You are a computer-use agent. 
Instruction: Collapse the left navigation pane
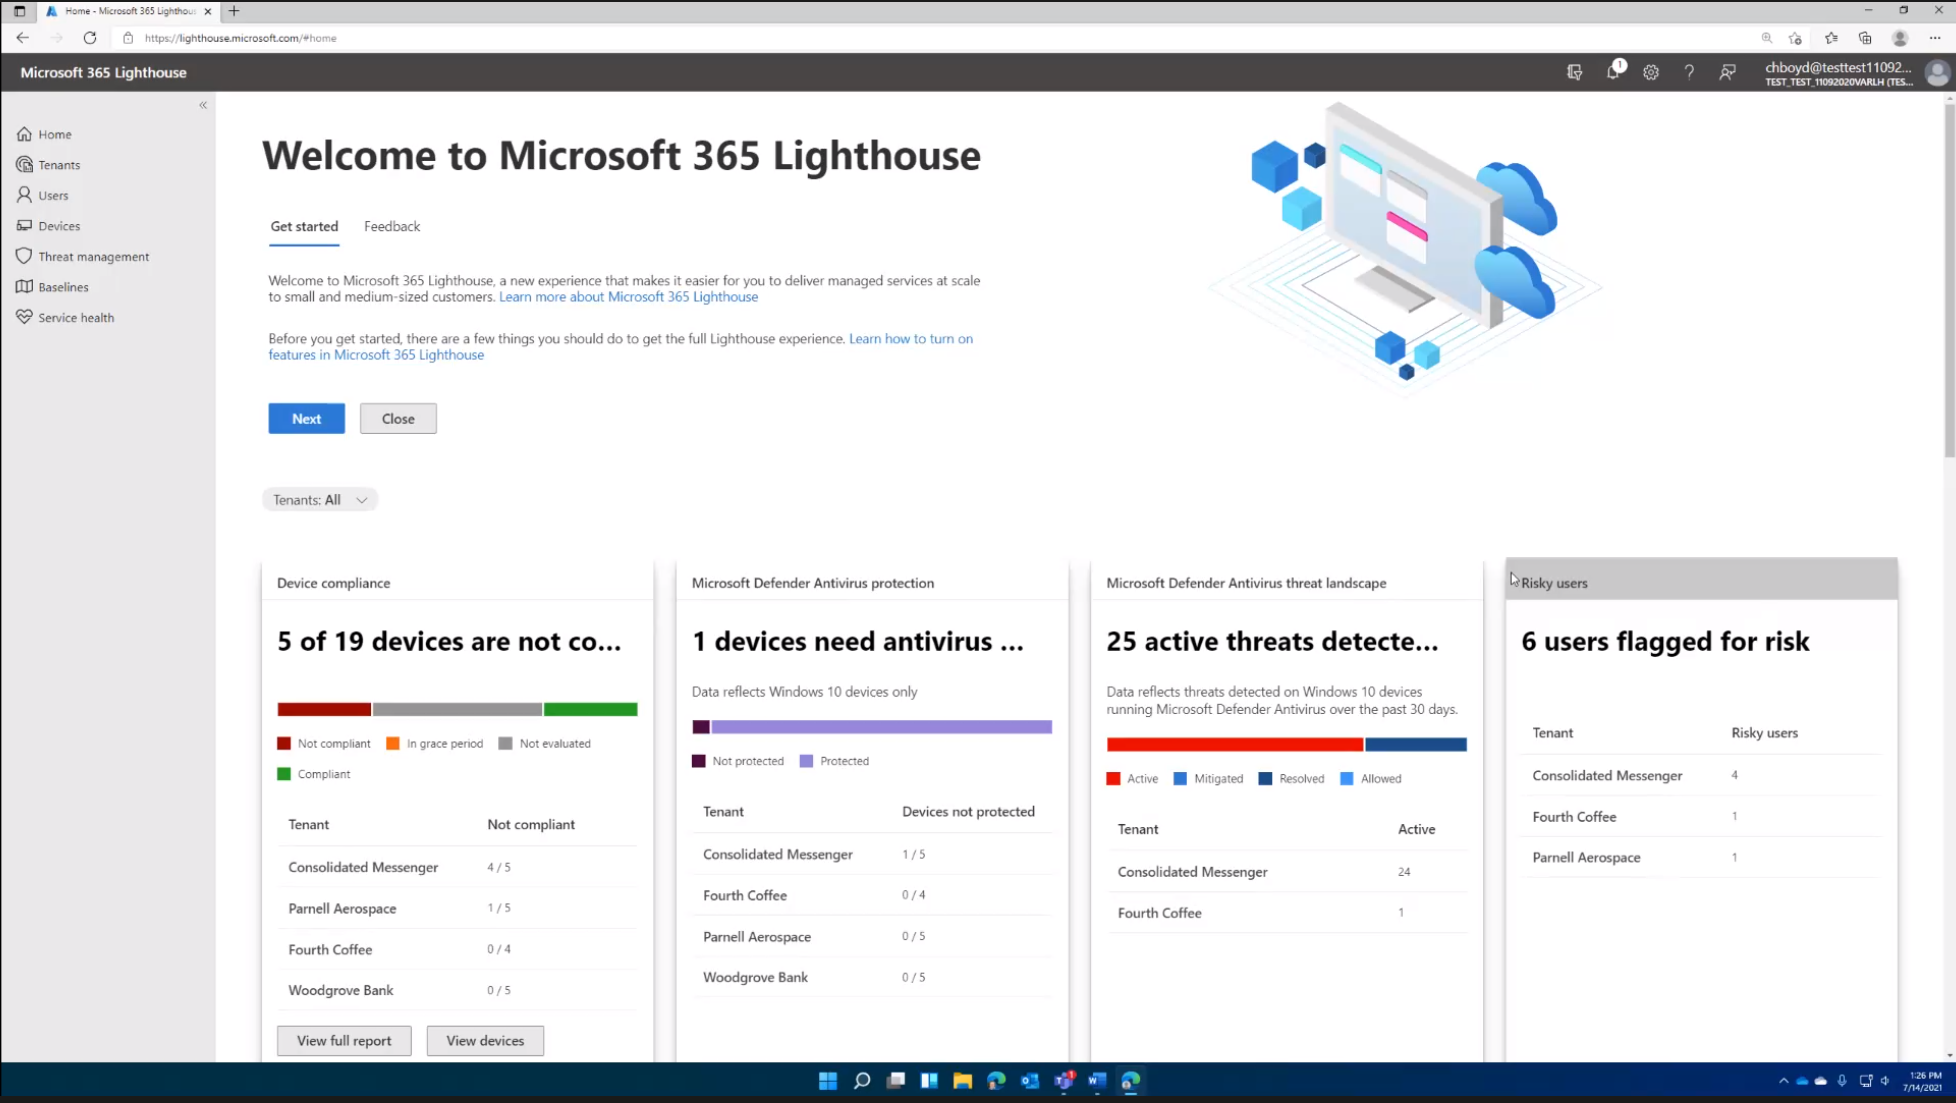pyautogui.click(x=203, y=105)
